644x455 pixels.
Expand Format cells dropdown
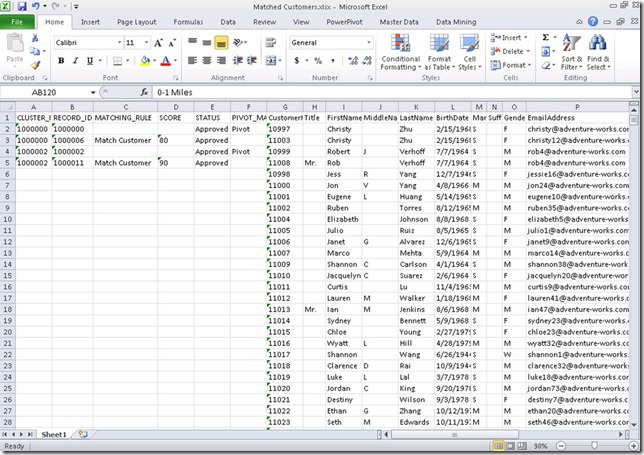point(530,65)
